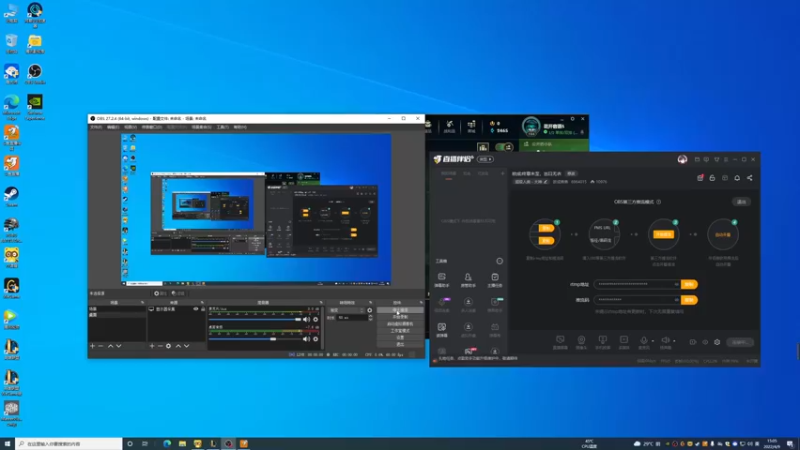Adjust transition duration stepper arrows
The height and width of the screenshot is (450, 800).
370,317
